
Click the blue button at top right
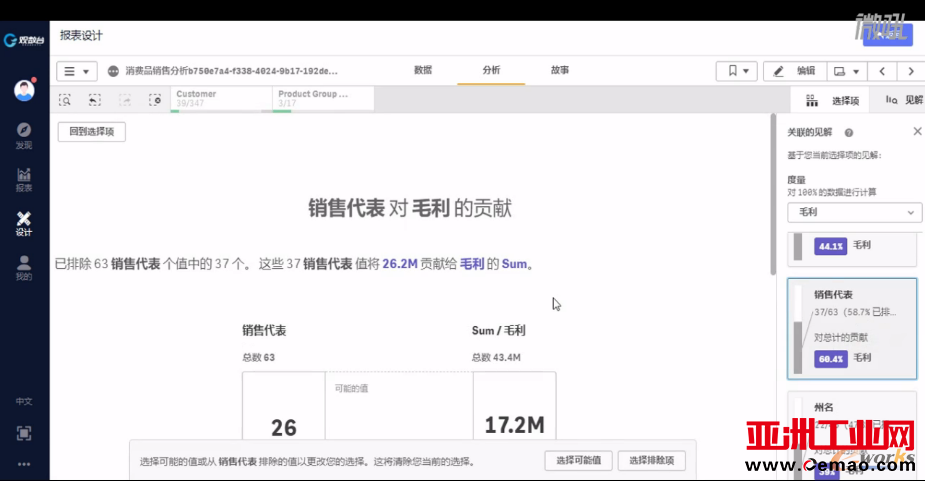tap(888, 35)
